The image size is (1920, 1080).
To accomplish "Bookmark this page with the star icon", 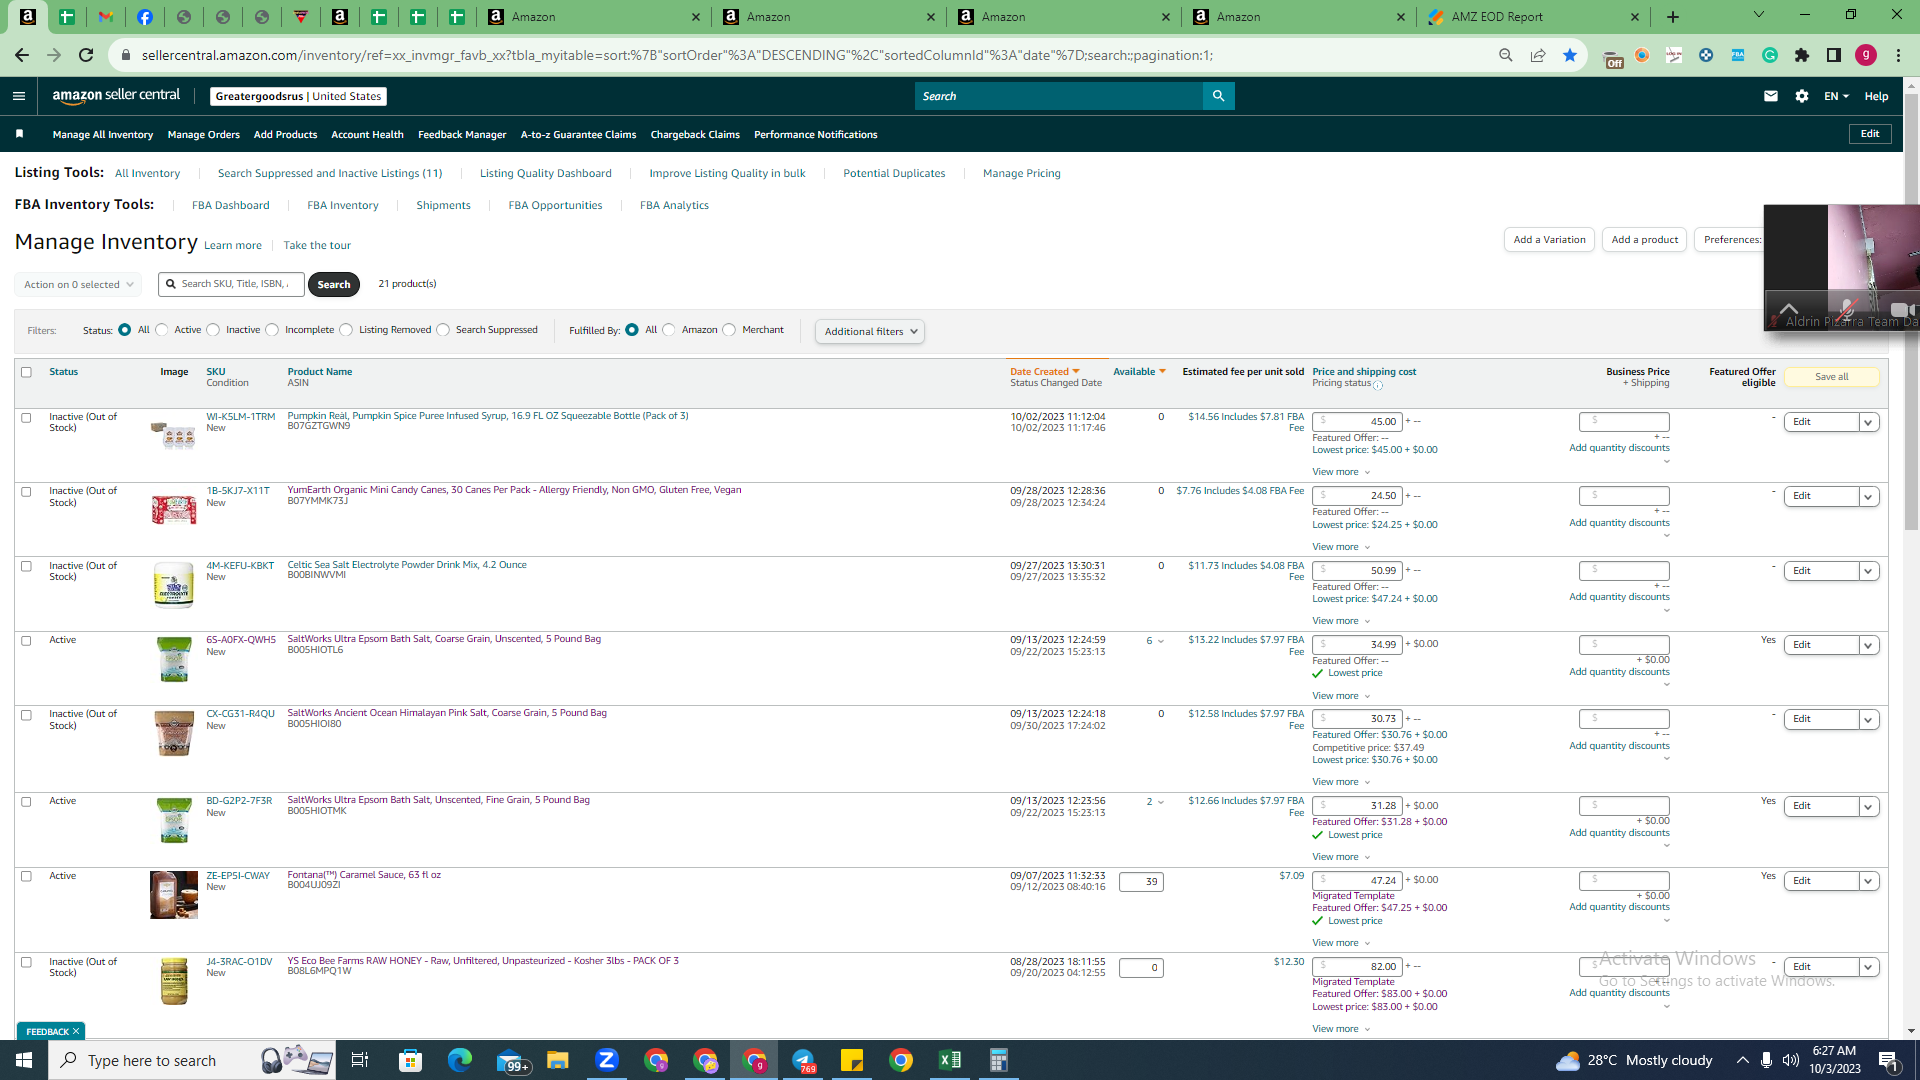I will [1570, 55].
